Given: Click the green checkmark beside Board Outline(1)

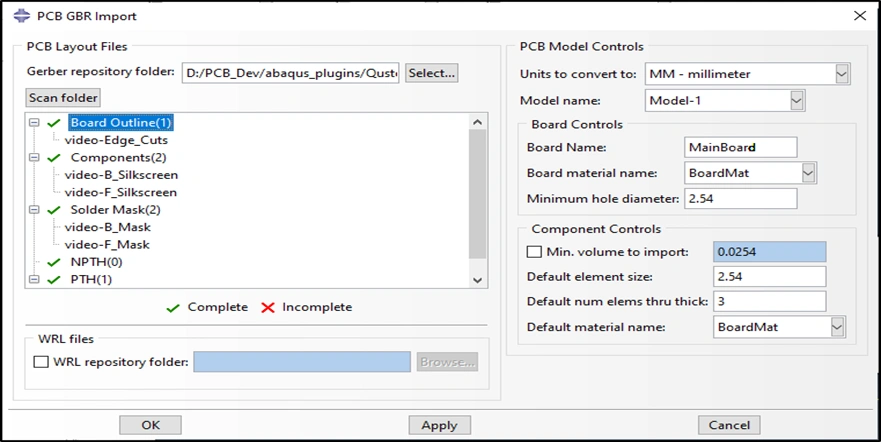Looking at the screenshot, I should [54, 122].
